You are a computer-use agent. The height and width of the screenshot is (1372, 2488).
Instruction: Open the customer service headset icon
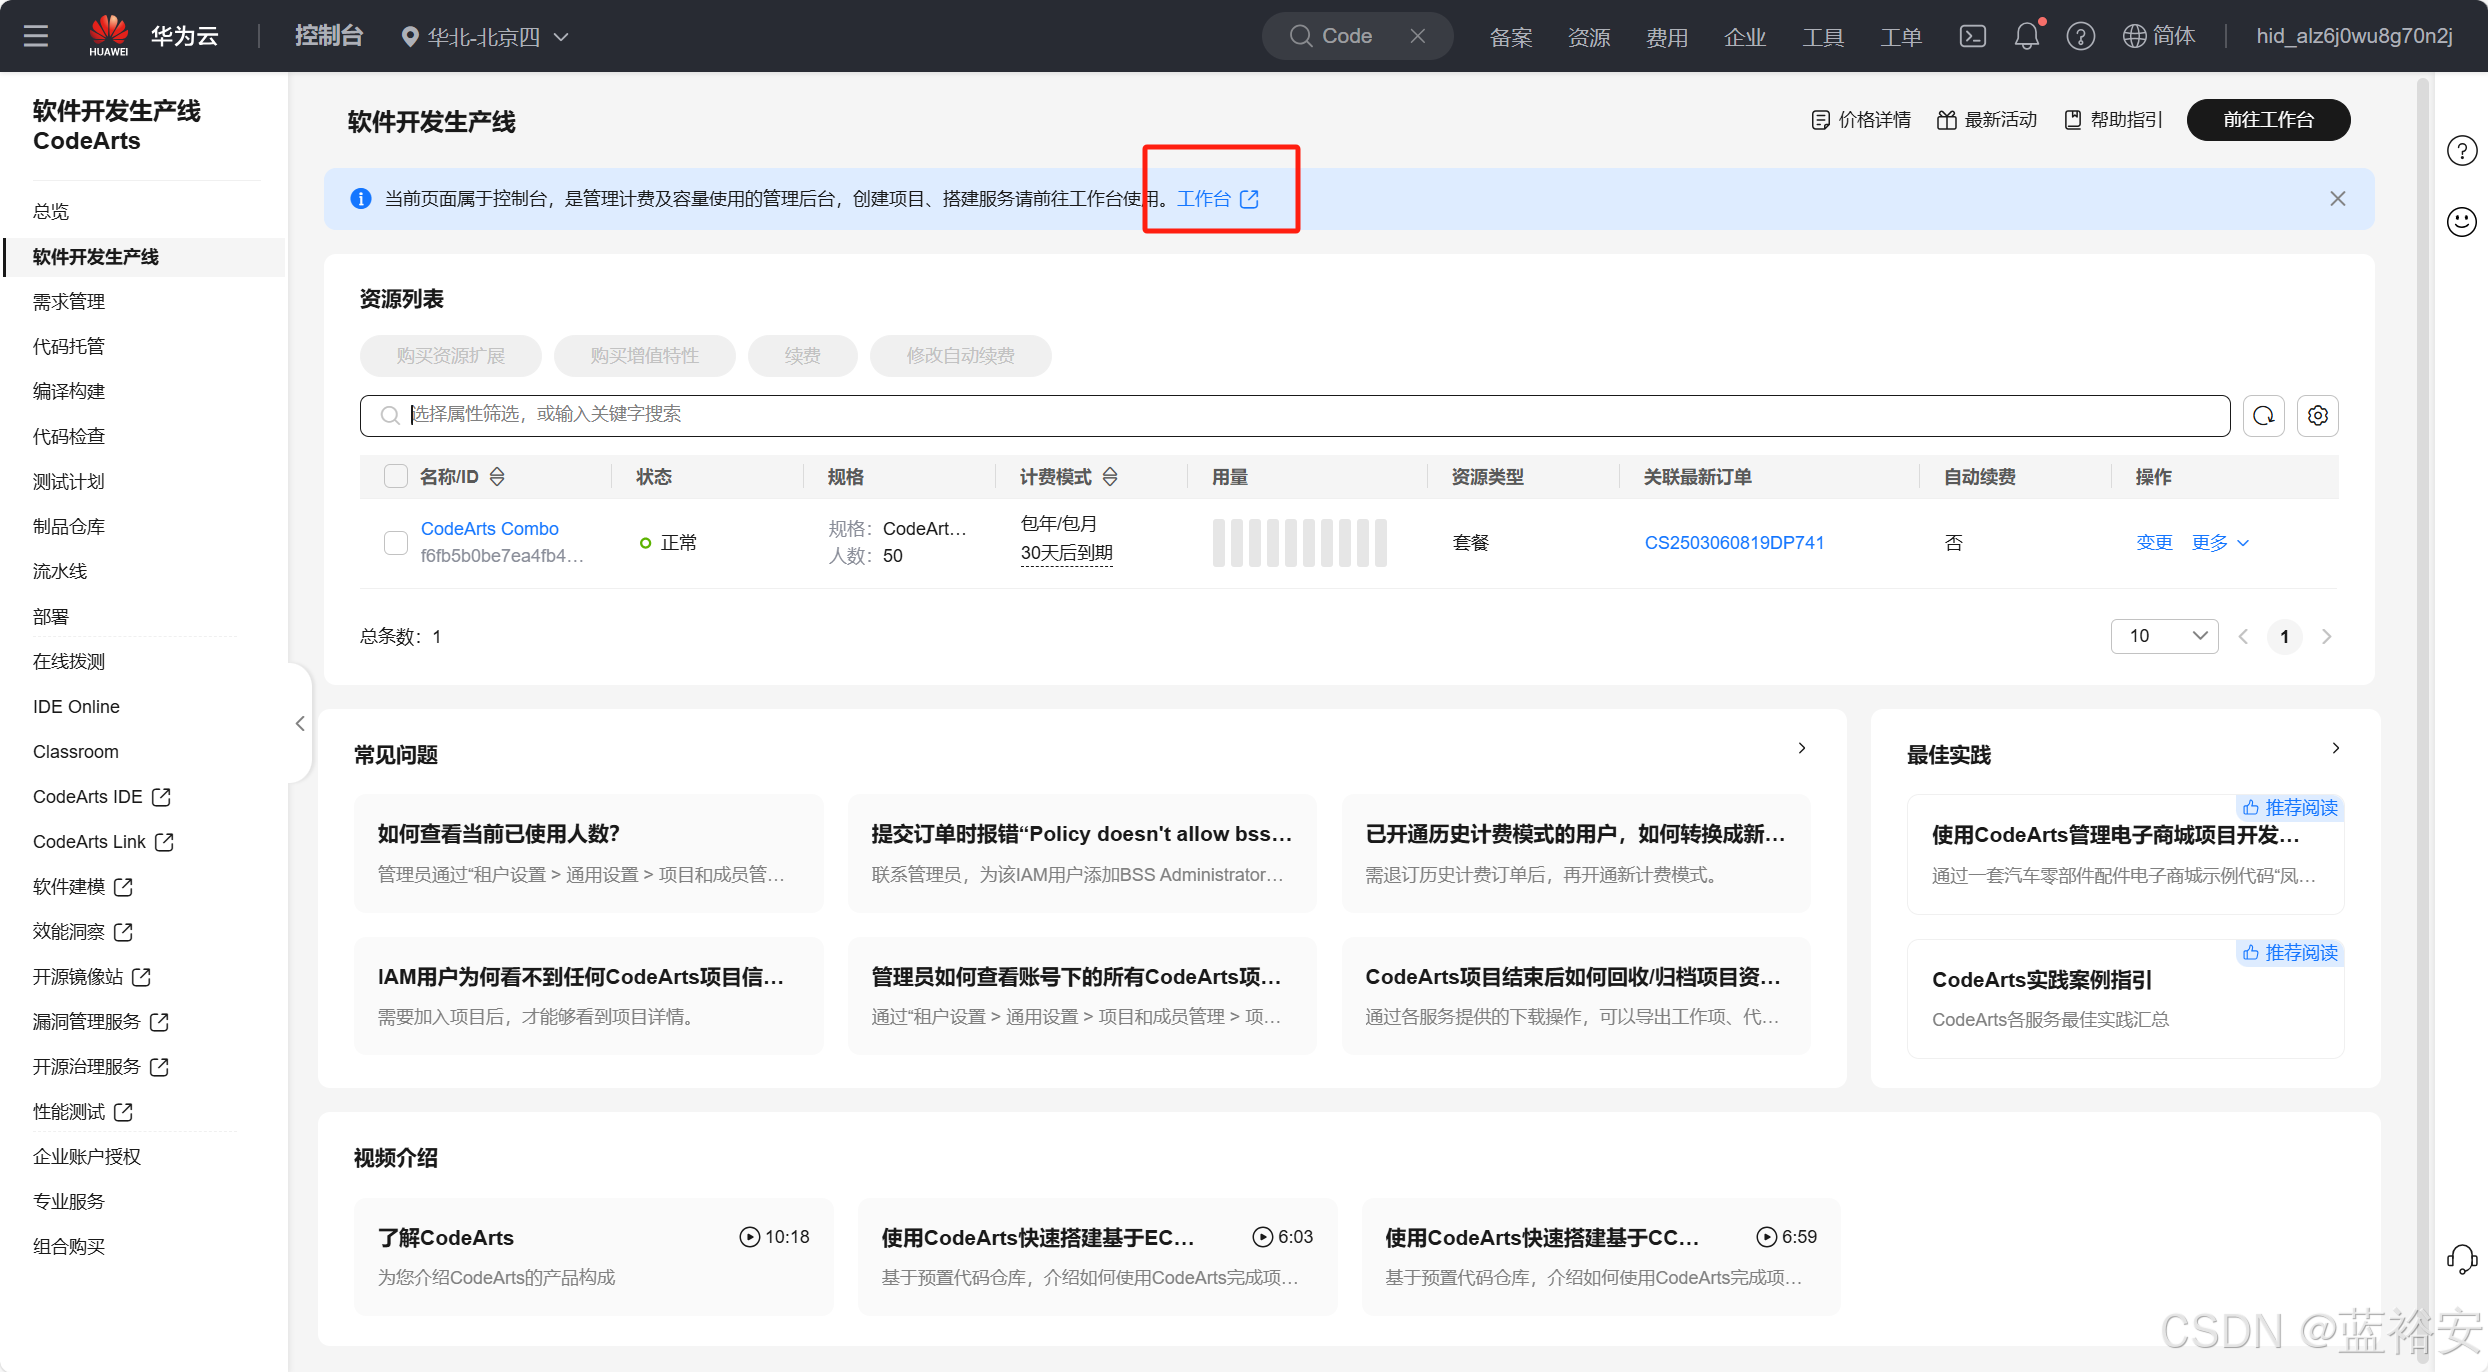[x=2461, y=1258]
